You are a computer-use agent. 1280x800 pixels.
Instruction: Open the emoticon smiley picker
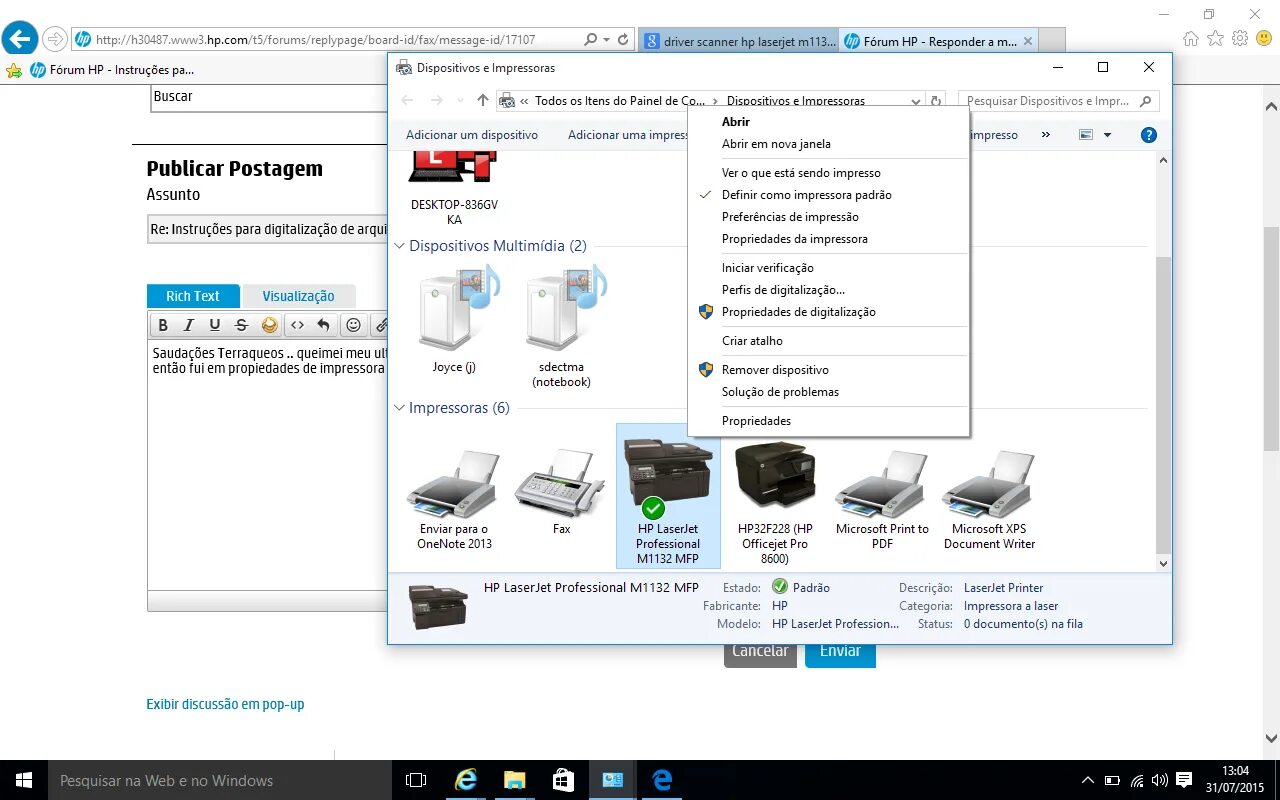tap(353, 325)
